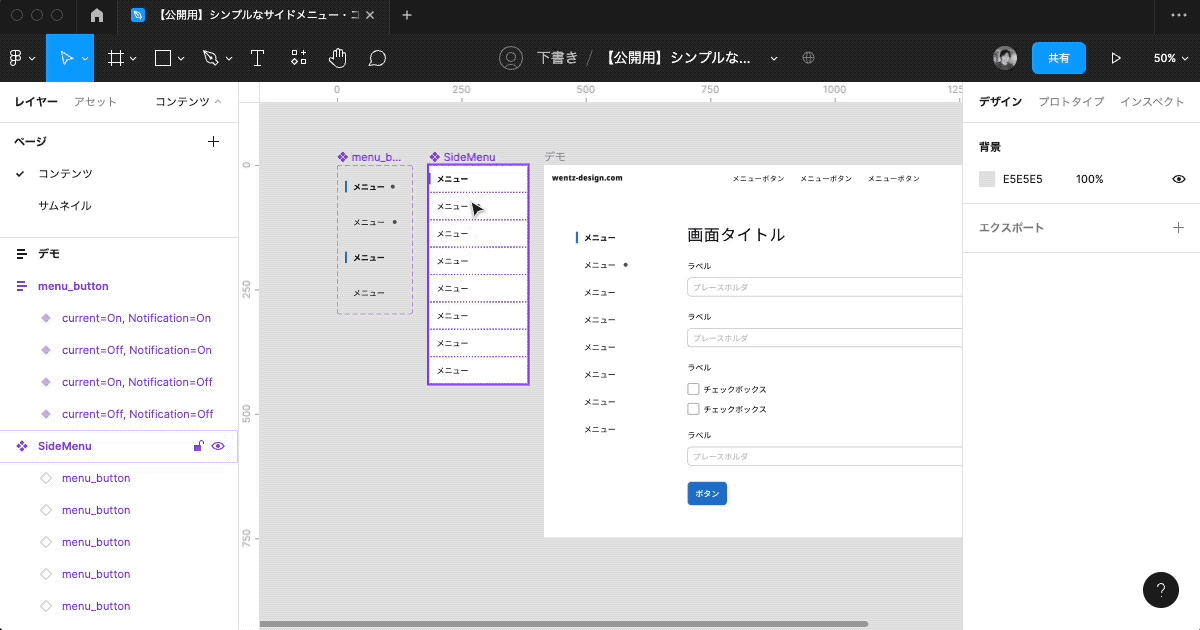Open the file name dropdown chevron
The image size is (1200, 630).
[773, 58]
